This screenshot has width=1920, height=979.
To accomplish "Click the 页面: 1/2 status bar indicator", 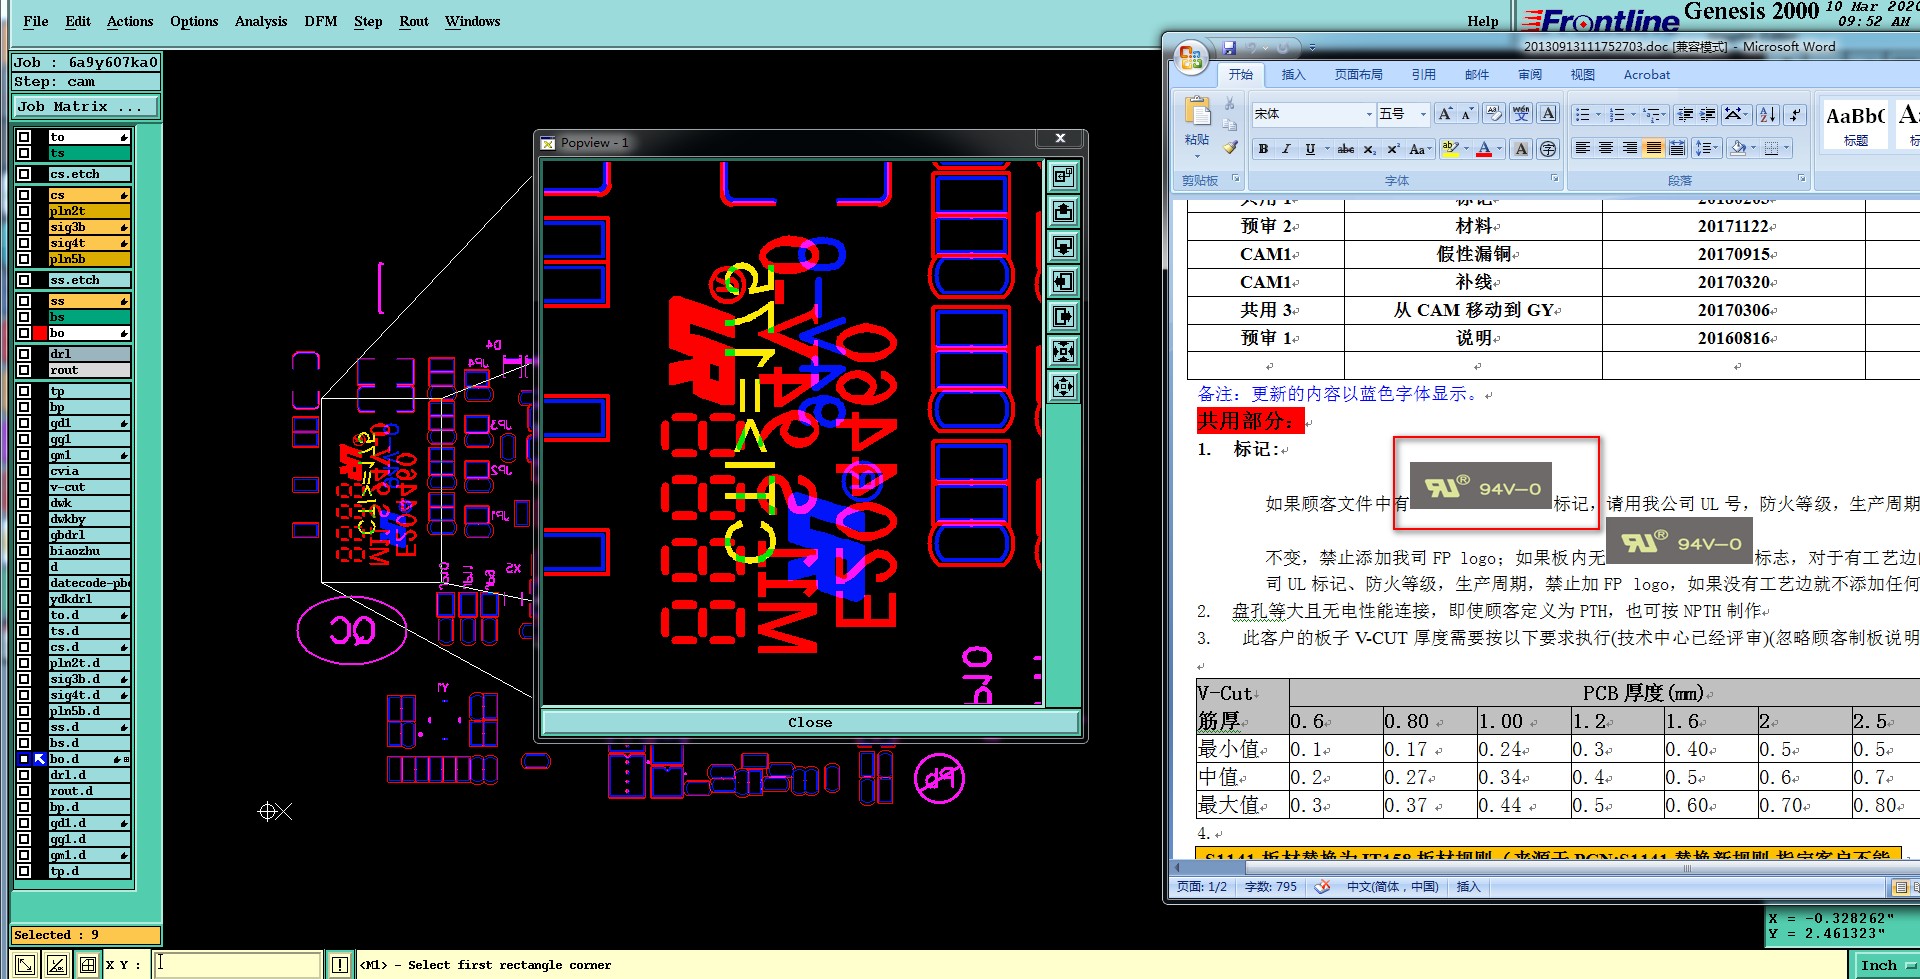I will 1202,887.
